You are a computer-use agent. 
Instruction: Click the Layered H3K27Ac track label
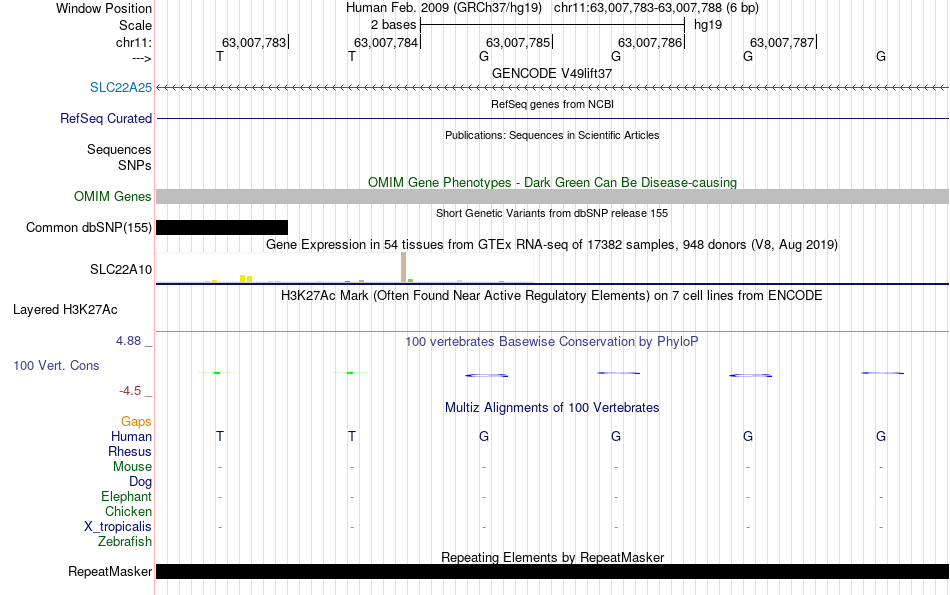pyautogui.click(x=65, y=310)
